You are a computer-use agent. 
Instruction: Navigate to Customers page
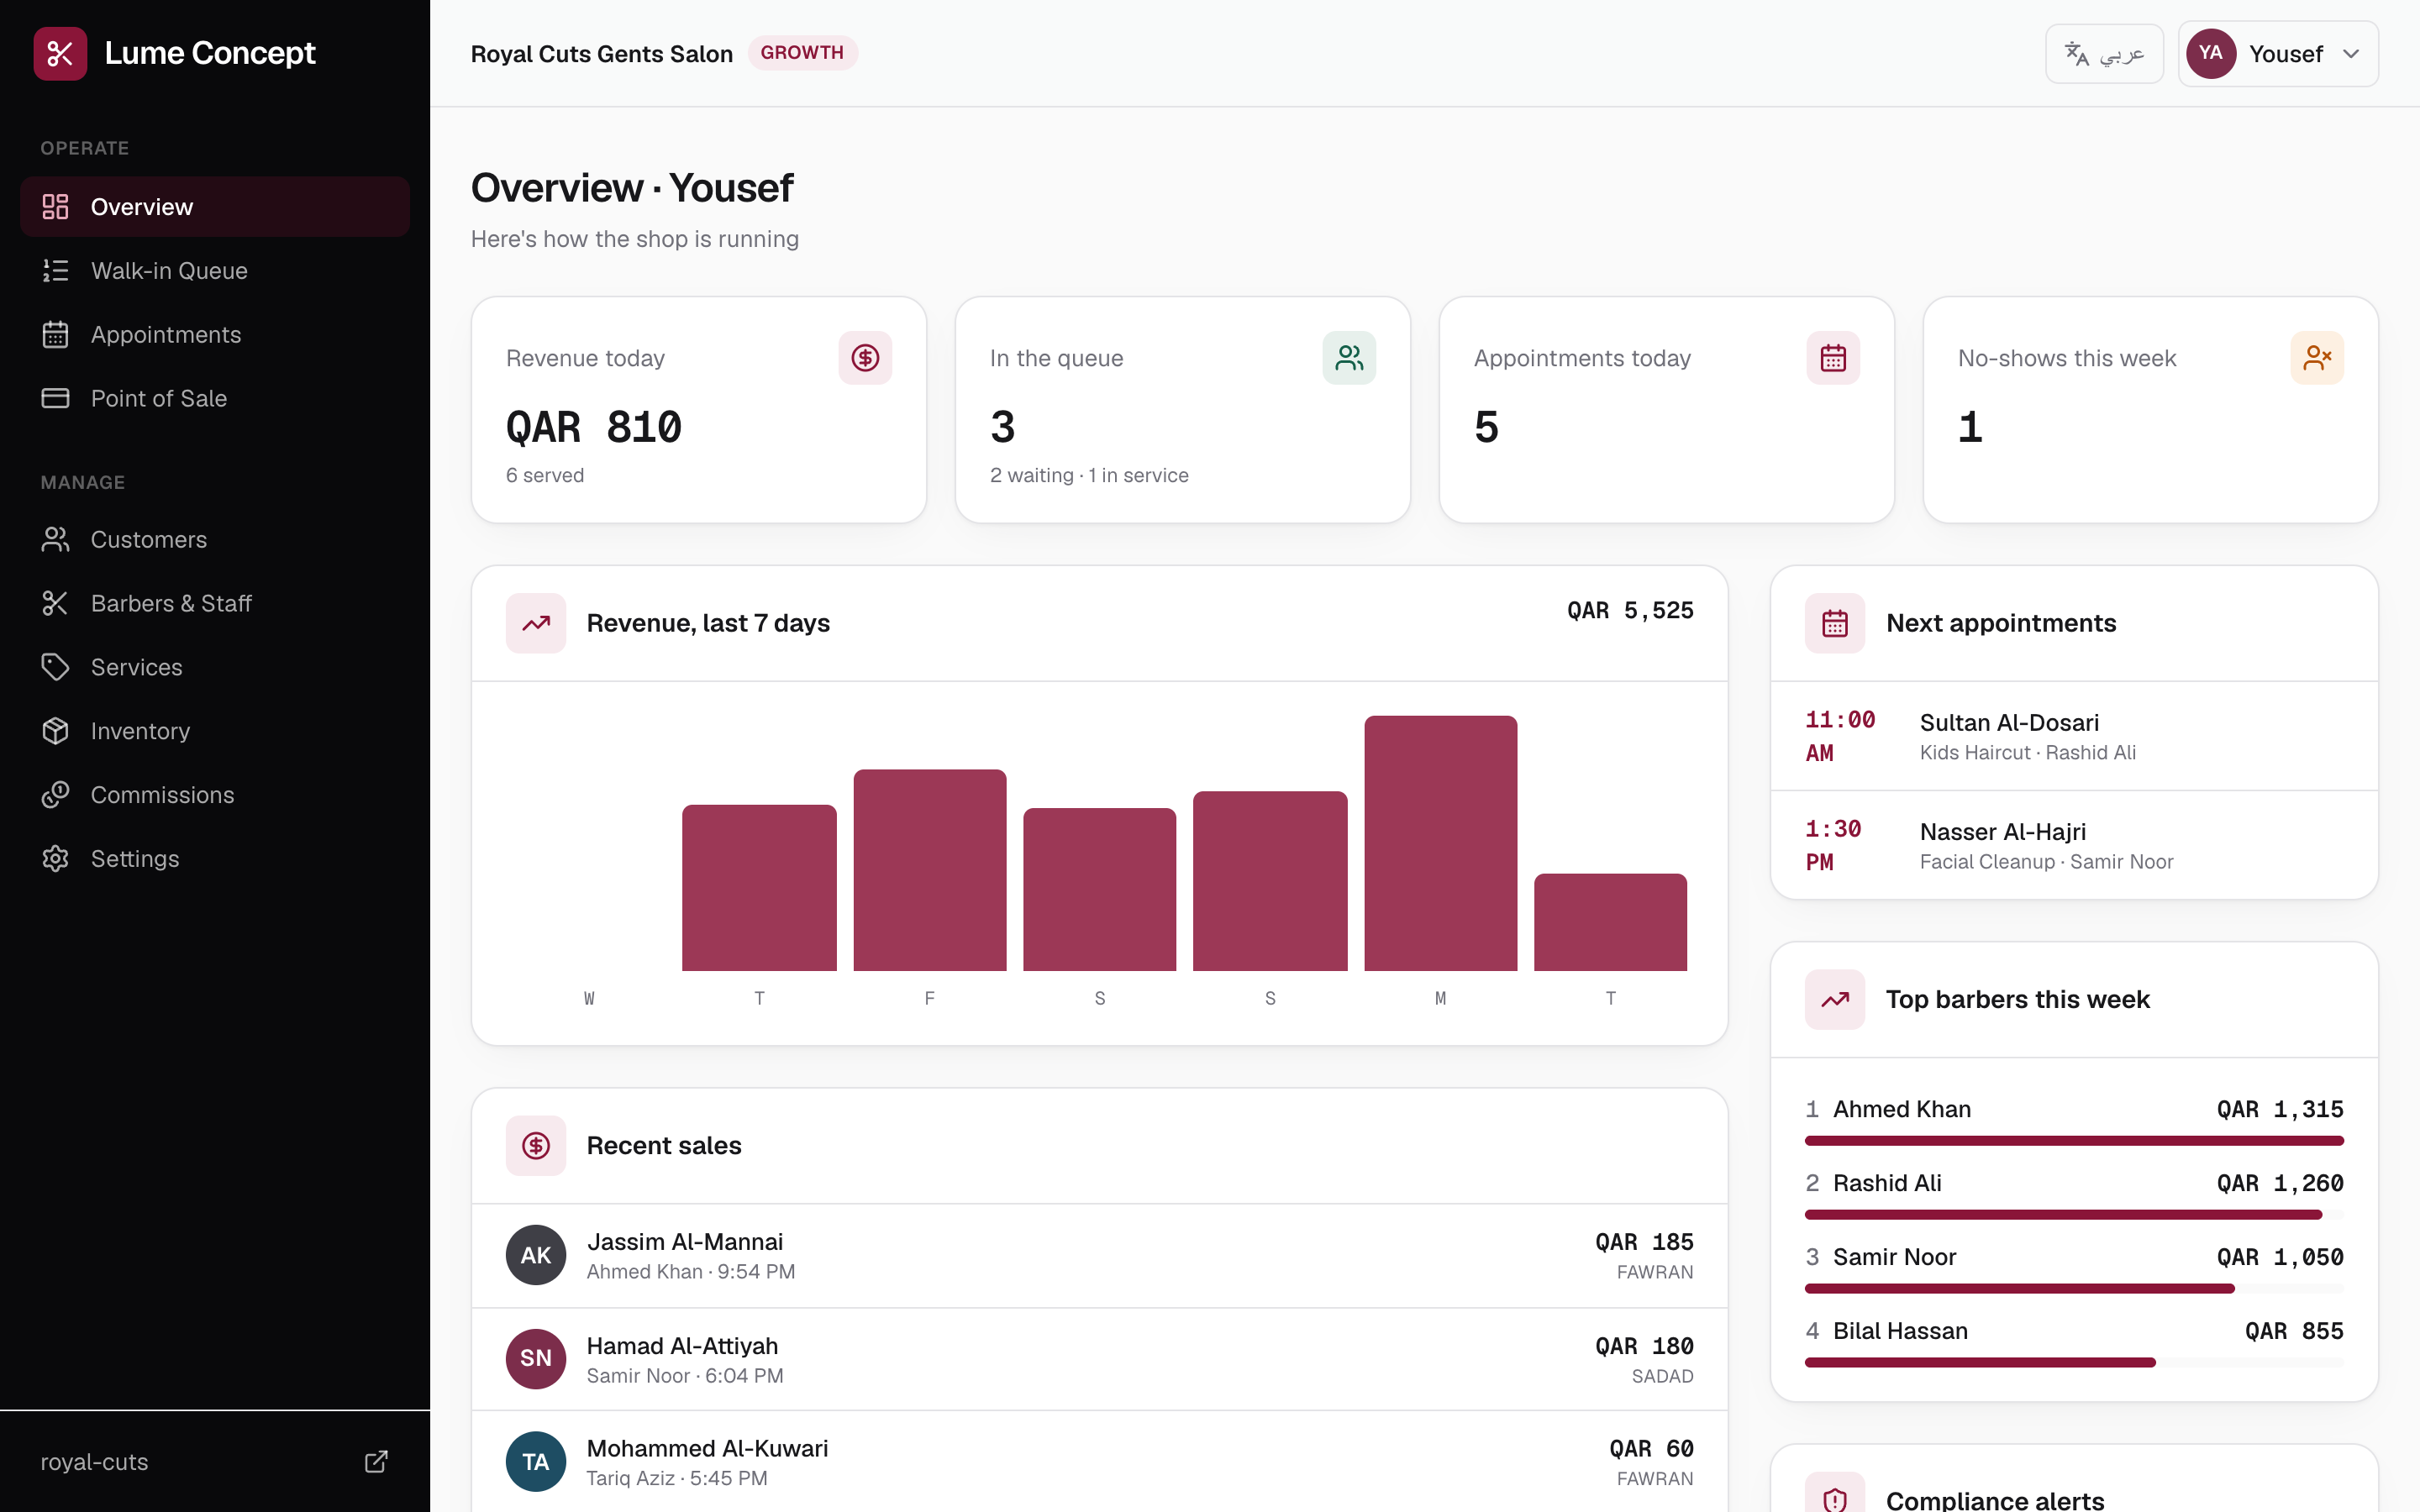tap(215, 540)
